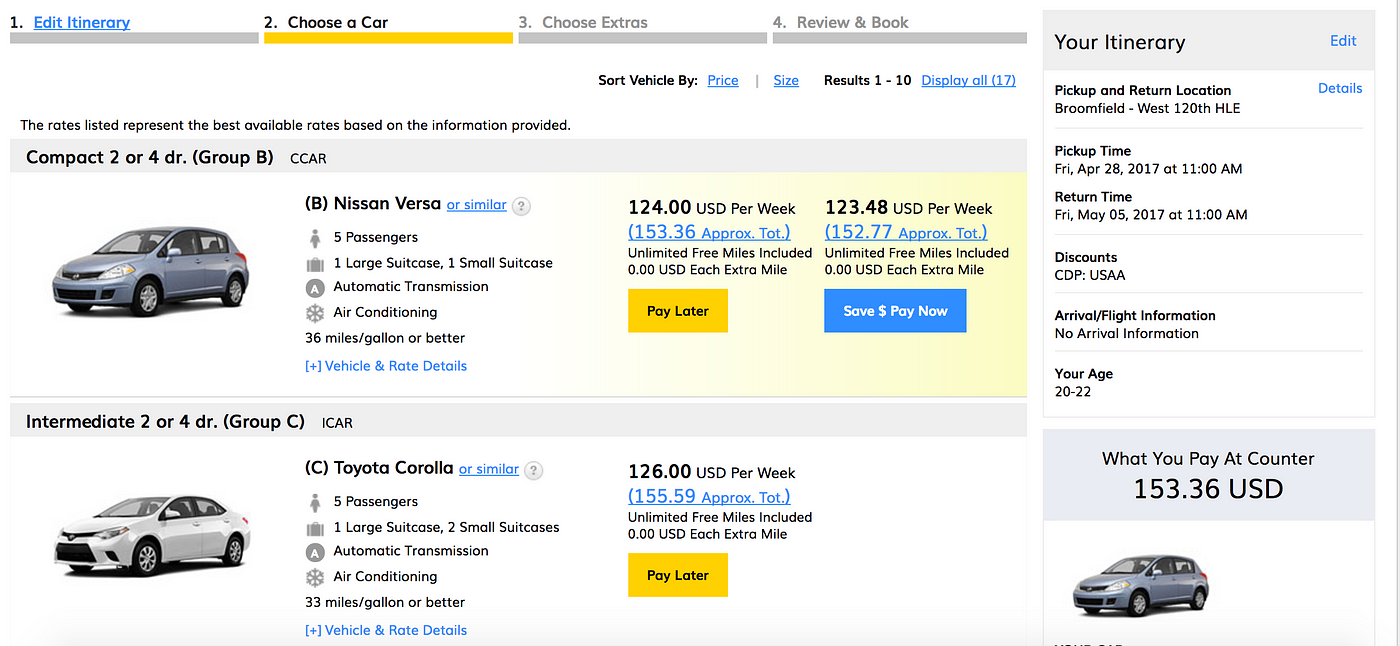
Task: Click the 124.00 USD Per Week rate
Action: point(712,208)
